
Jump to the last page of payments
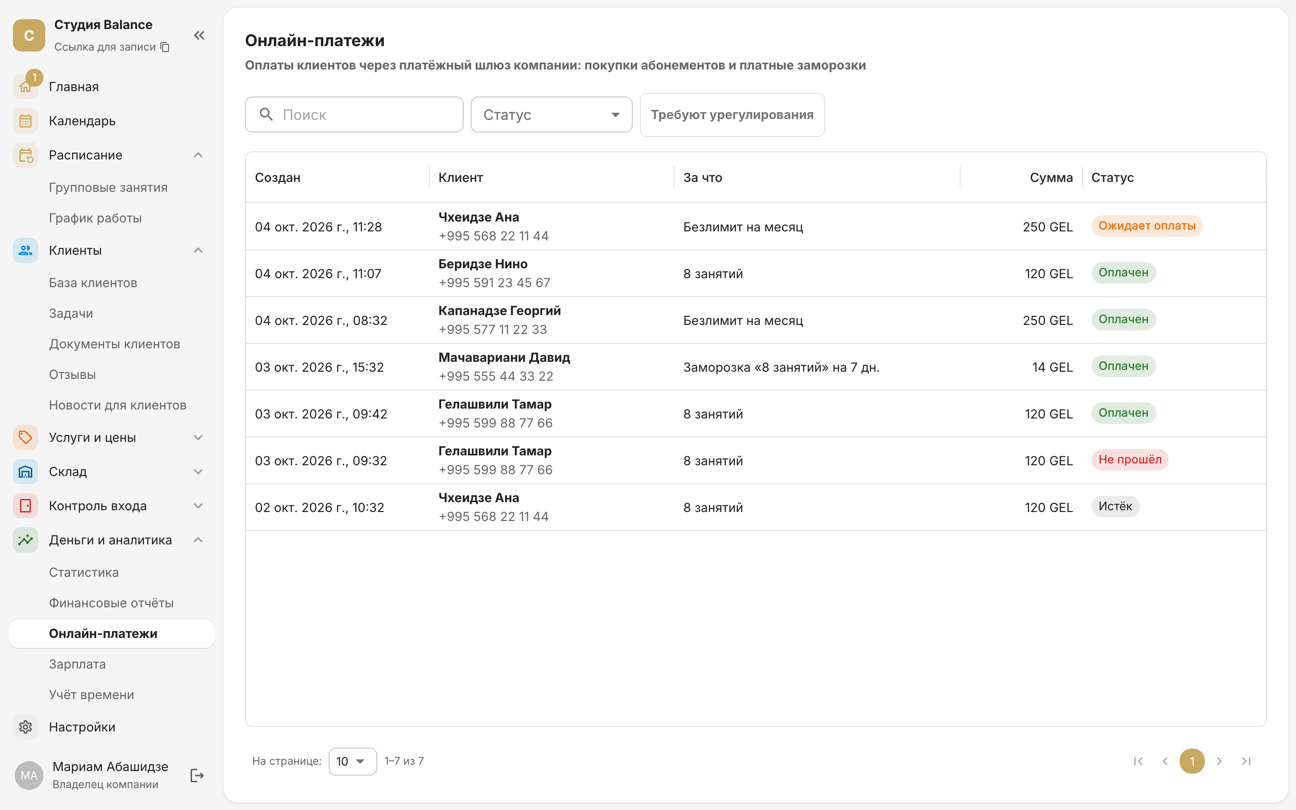1246,761
